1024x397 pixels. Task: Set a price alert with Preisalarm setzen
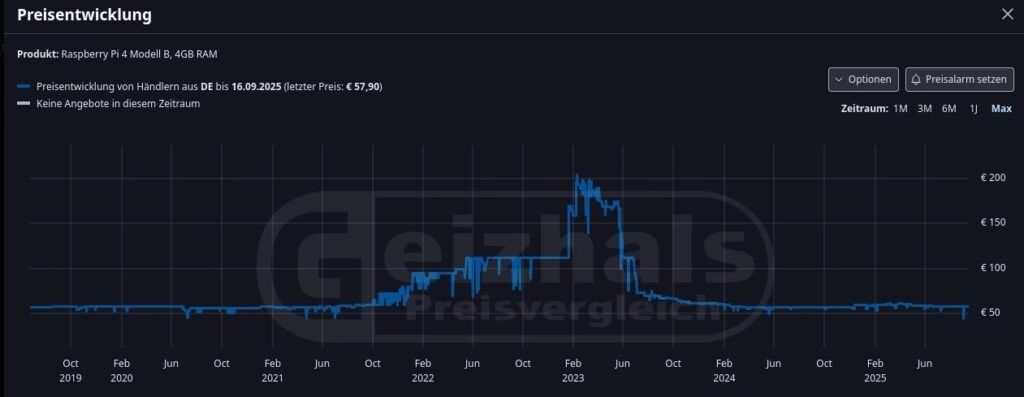click(959, 80)
